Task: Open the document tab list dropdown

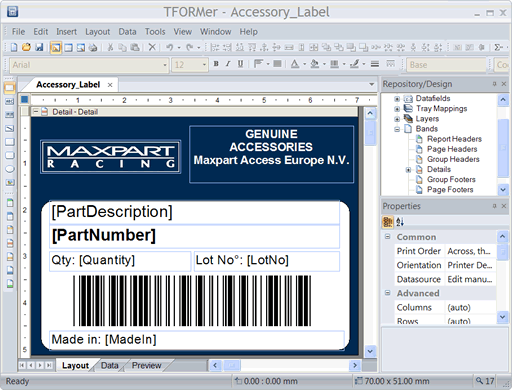Action: coord(372,84)
